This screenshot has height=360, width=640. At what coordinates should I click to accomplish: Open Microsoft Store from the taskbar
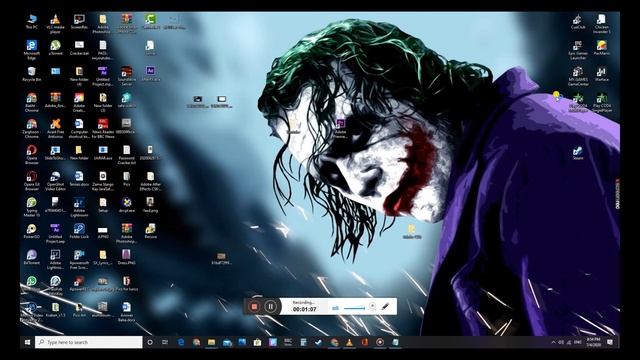pyautogui.click(x=257, y=342)
